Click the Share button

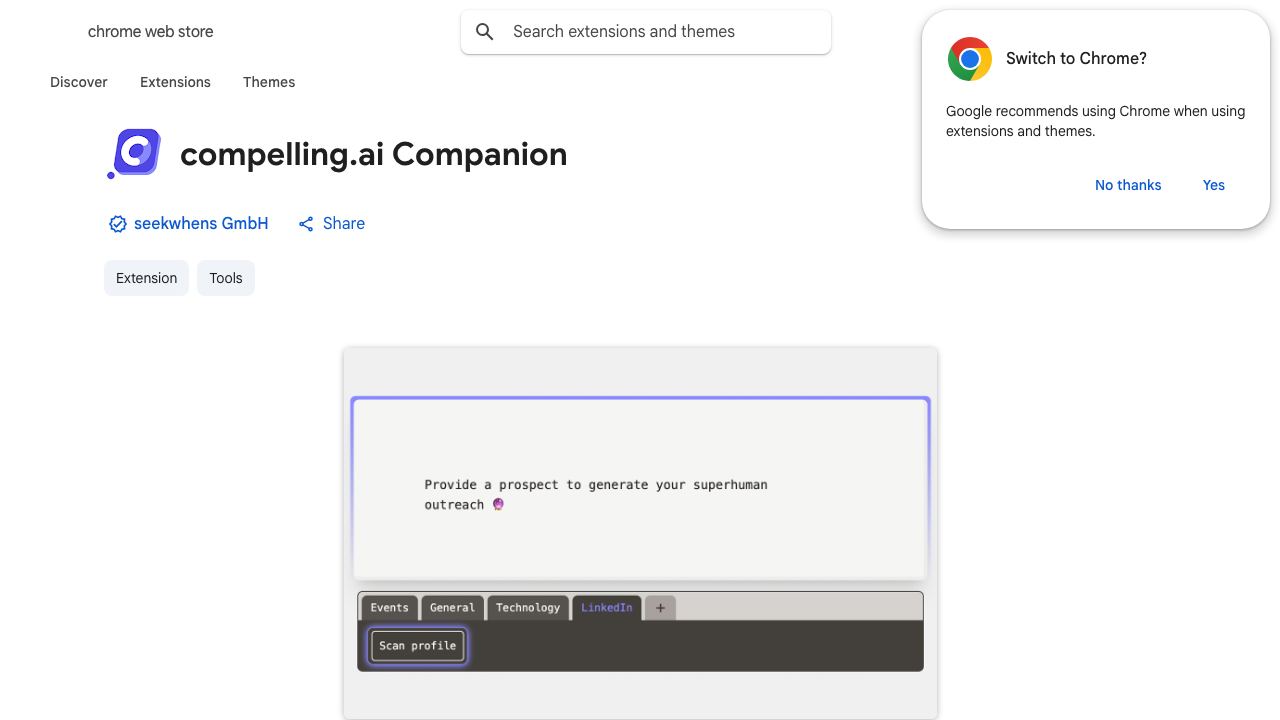pos(332,224)
